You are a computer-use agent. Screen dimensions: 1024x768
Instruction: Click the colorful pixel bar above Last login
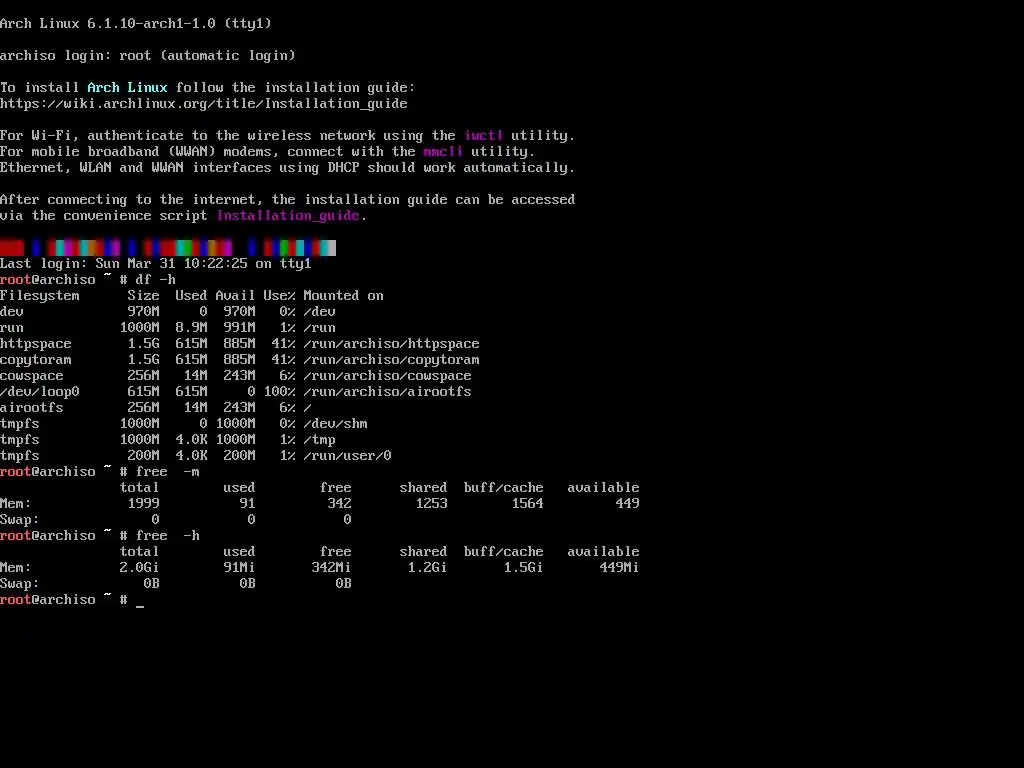(x=168, y=248)
